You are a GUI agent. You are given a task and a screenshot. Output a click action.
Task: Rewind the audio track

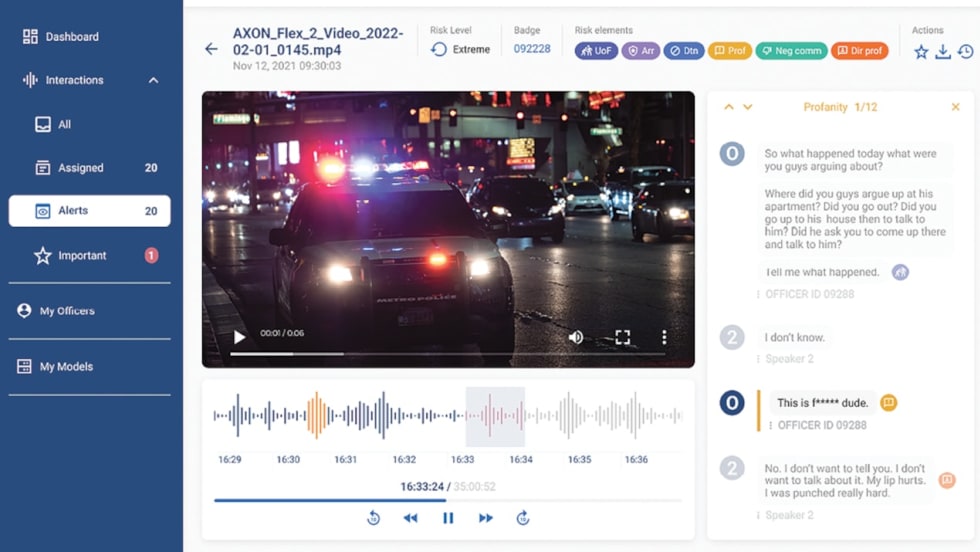pyautogui.click(x=410, y=518)
